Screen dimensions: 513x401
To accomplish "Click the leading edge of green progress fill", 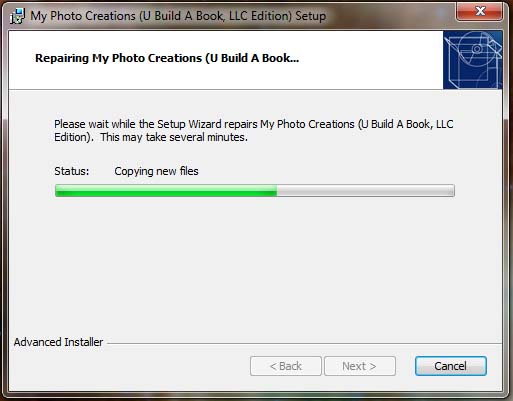I will [276, 191].
